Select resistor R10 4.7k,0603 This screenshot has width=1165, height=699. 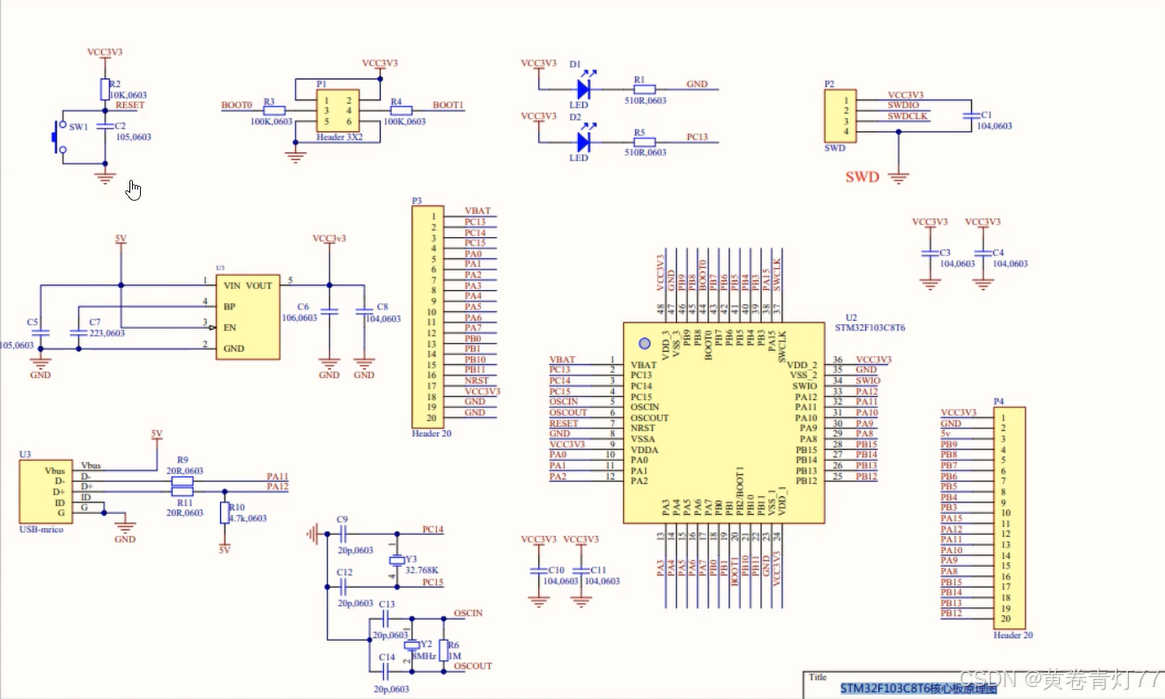[x=224, y=513]
